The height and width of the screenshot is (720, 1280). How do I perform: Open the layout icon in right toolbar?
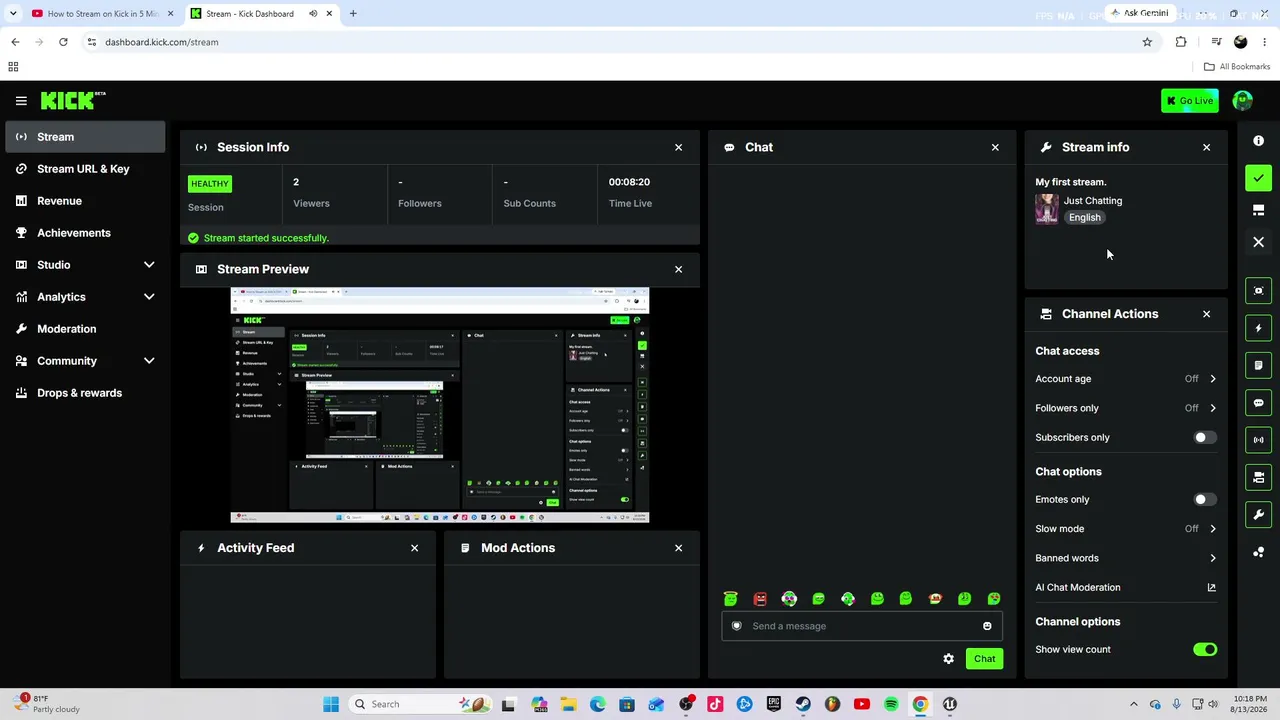[1259, 210]
